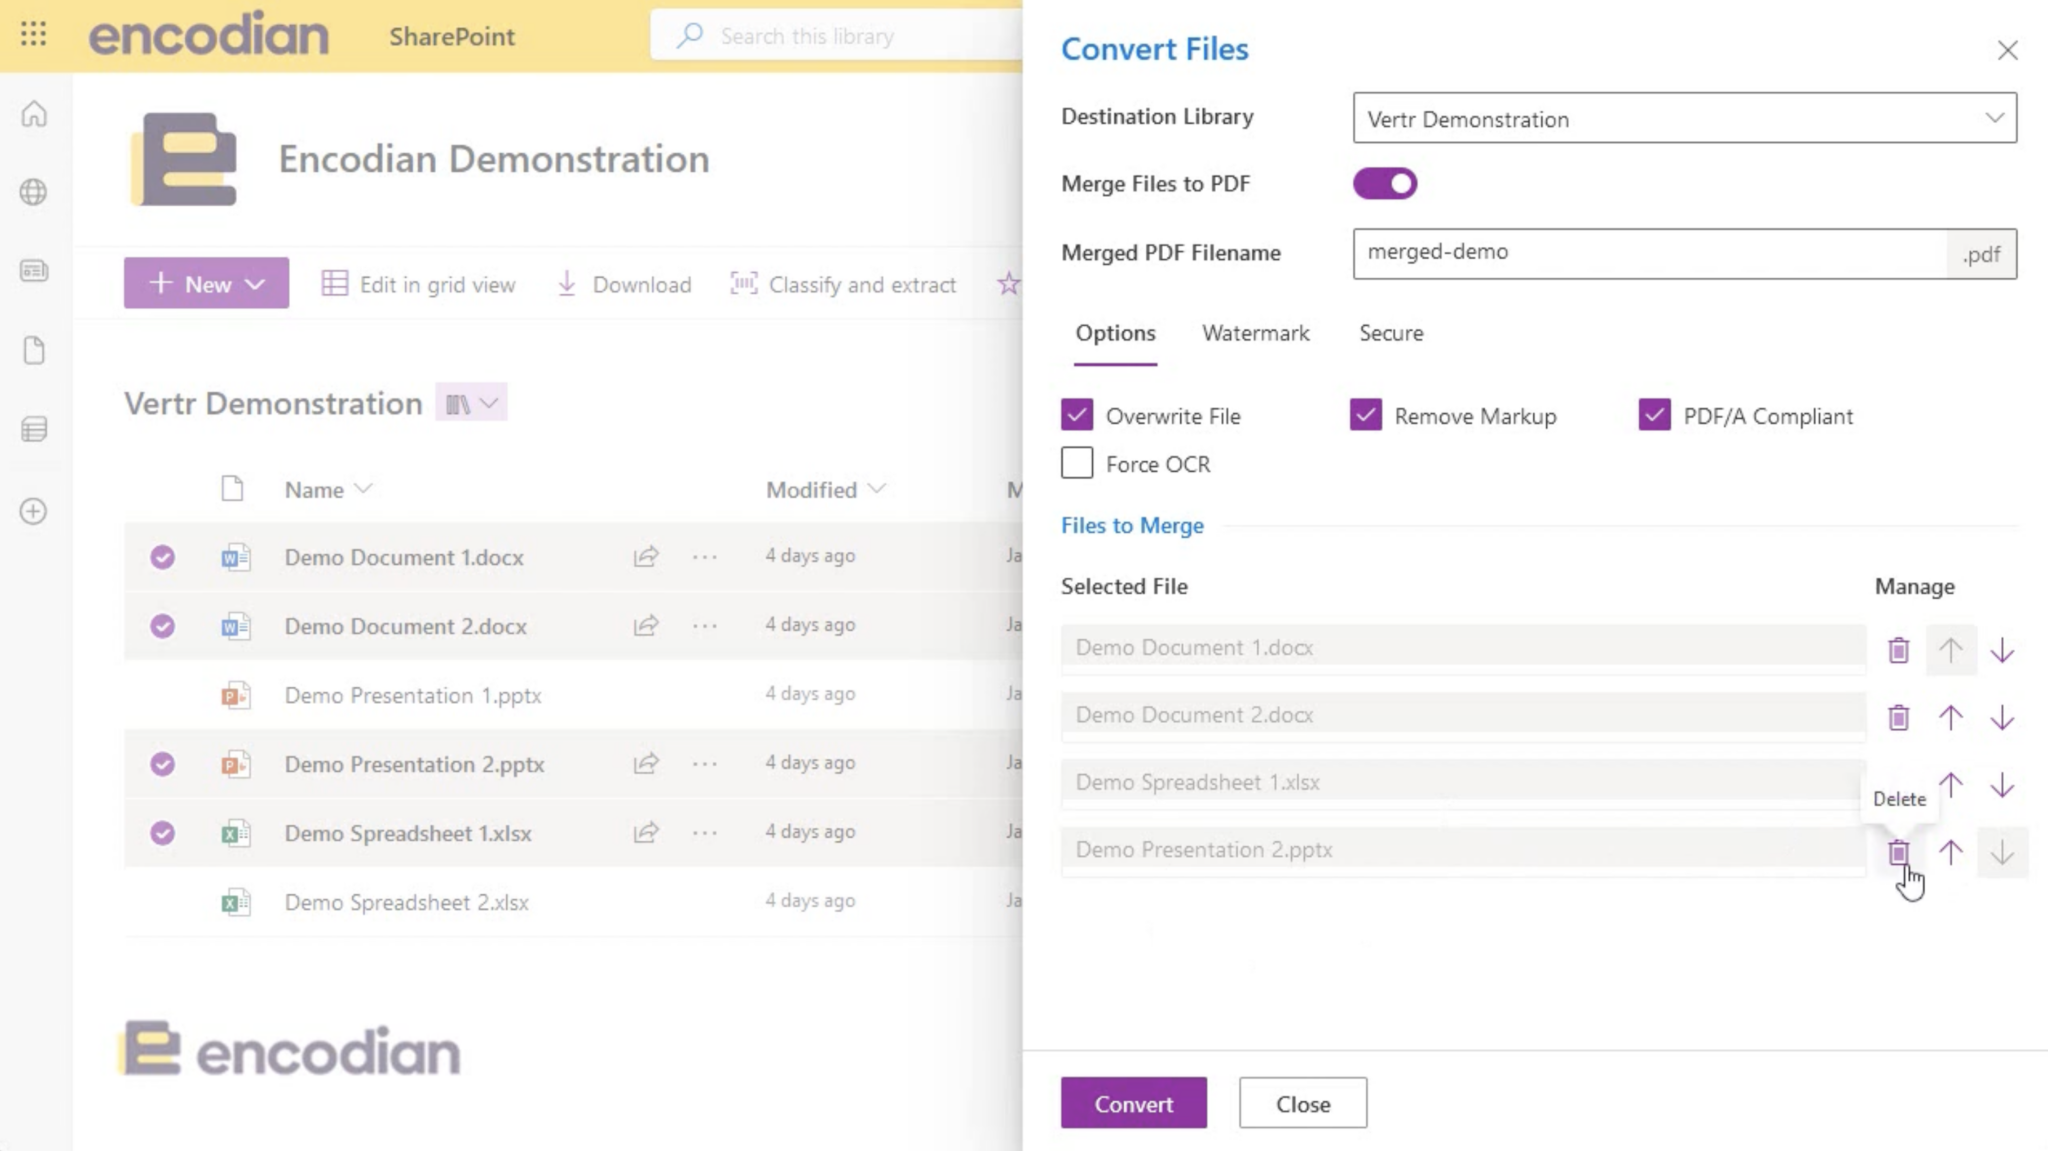The width and height of the screenshot is (2048, 1151).
Task: Move Demo Presentation 2.pptx up in order
Action: pyautogui.click(x=1950, y=852)
